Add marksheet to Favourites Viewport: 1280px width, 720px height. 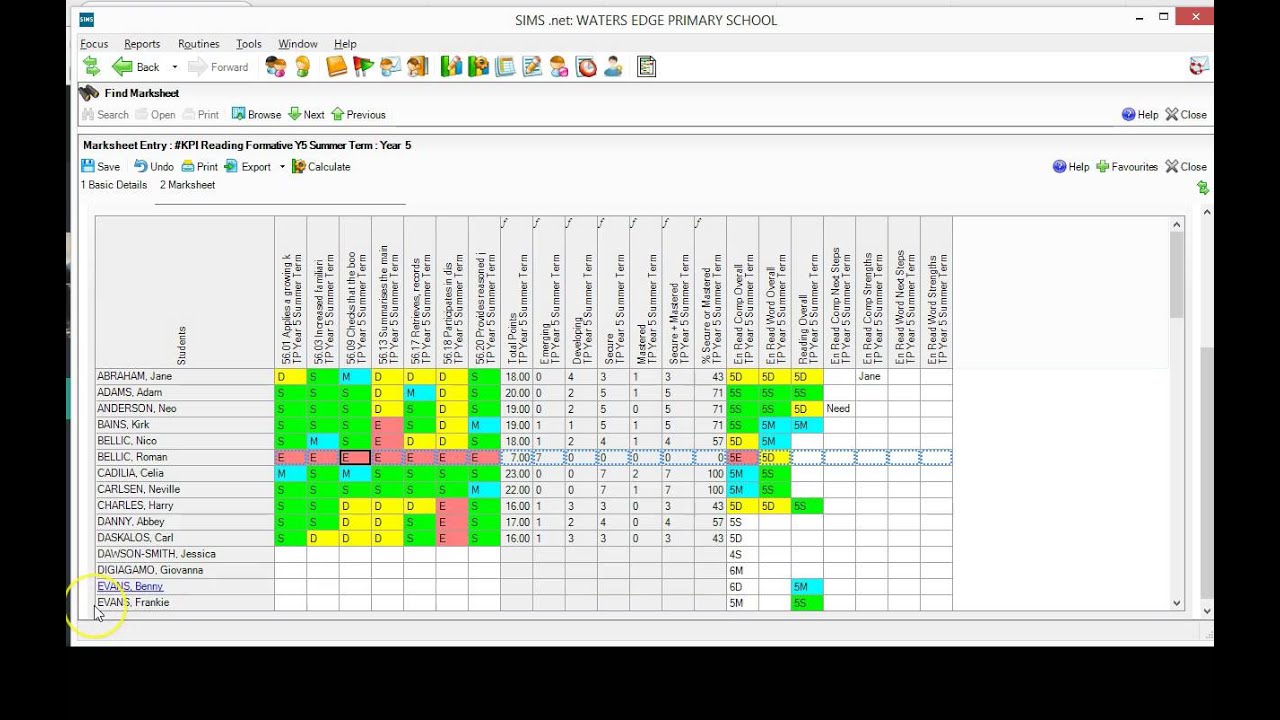pyautogui.click(x=1127, y=167)
